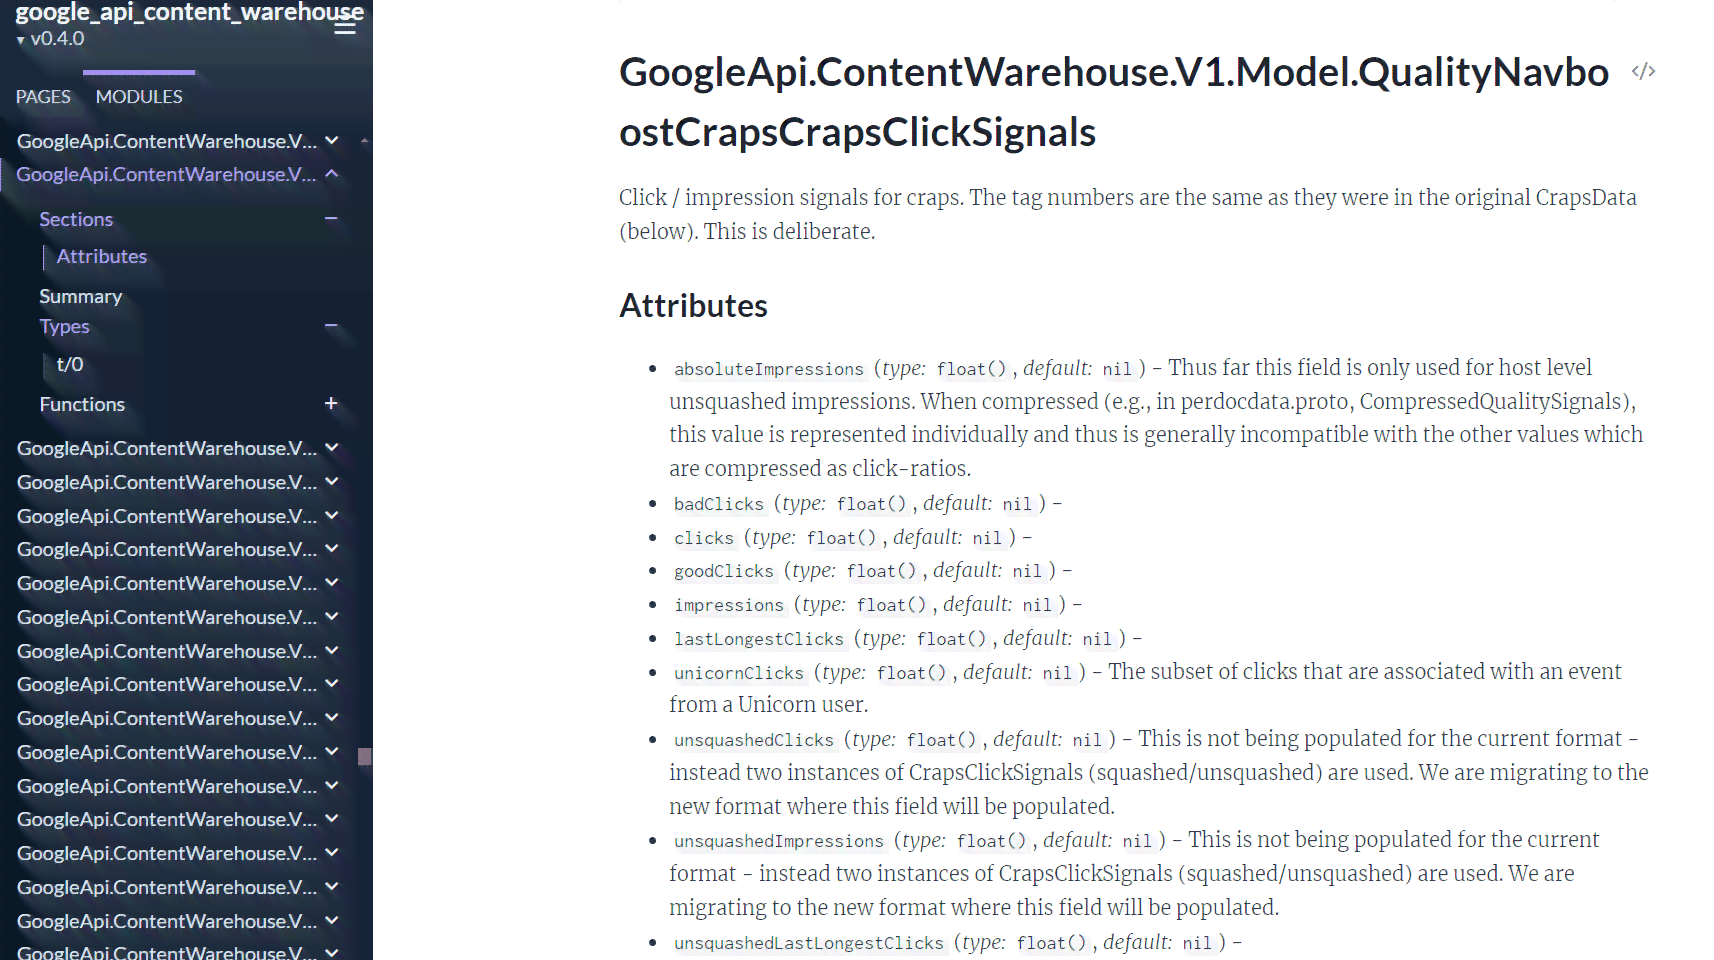The width and height of the screenshot is (1714, 960).
Task: Click the absoluteImpressions attribute code link
Action: pyautogui.click(x=768, y=369)
